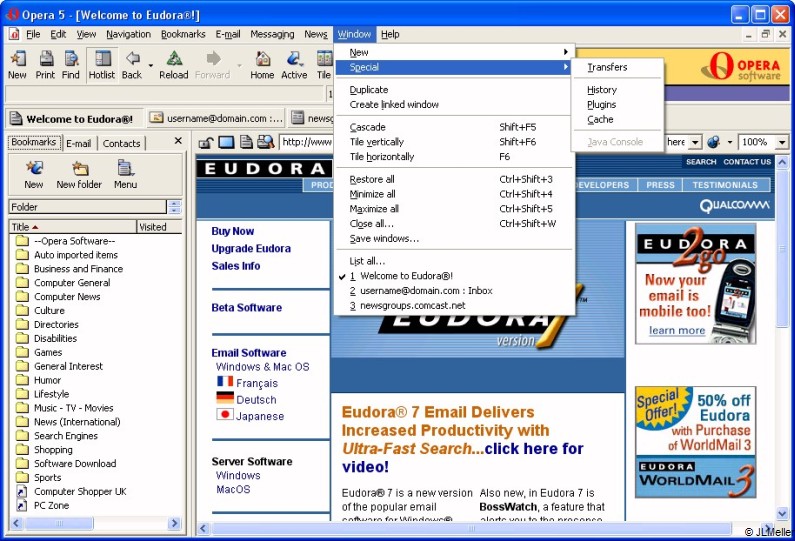The image size is (795, 541).
Task: Select Cascade in Window menu
Action: point(454,127)
